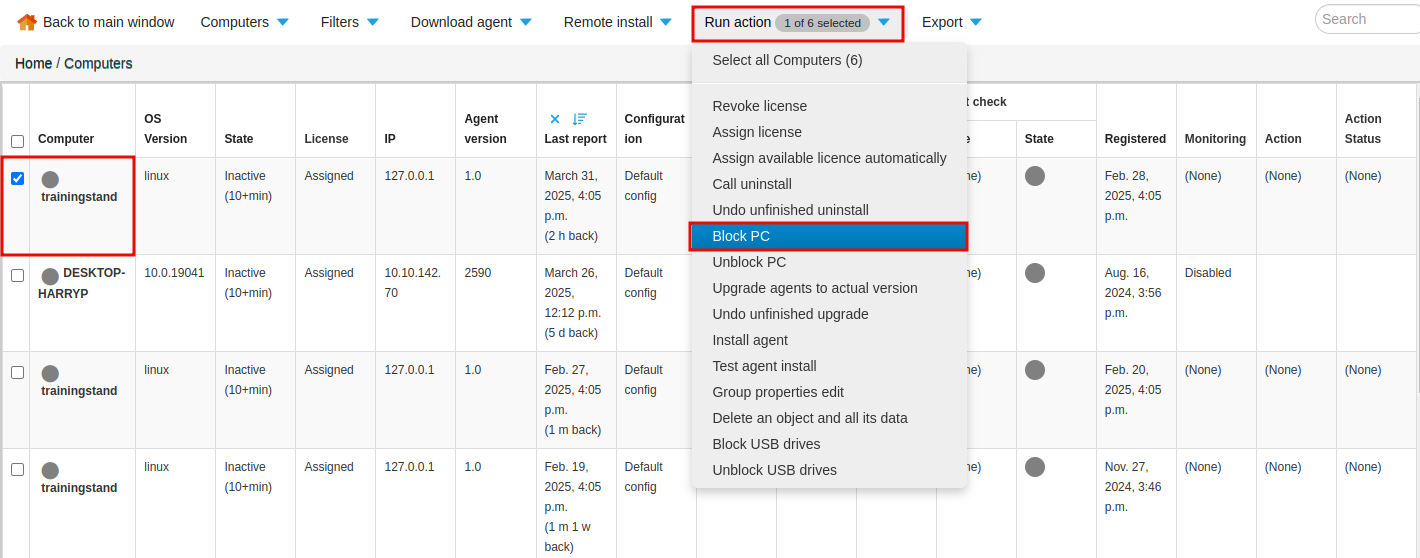
Task: Focus the Search input field
Action: pos(1368,19)
